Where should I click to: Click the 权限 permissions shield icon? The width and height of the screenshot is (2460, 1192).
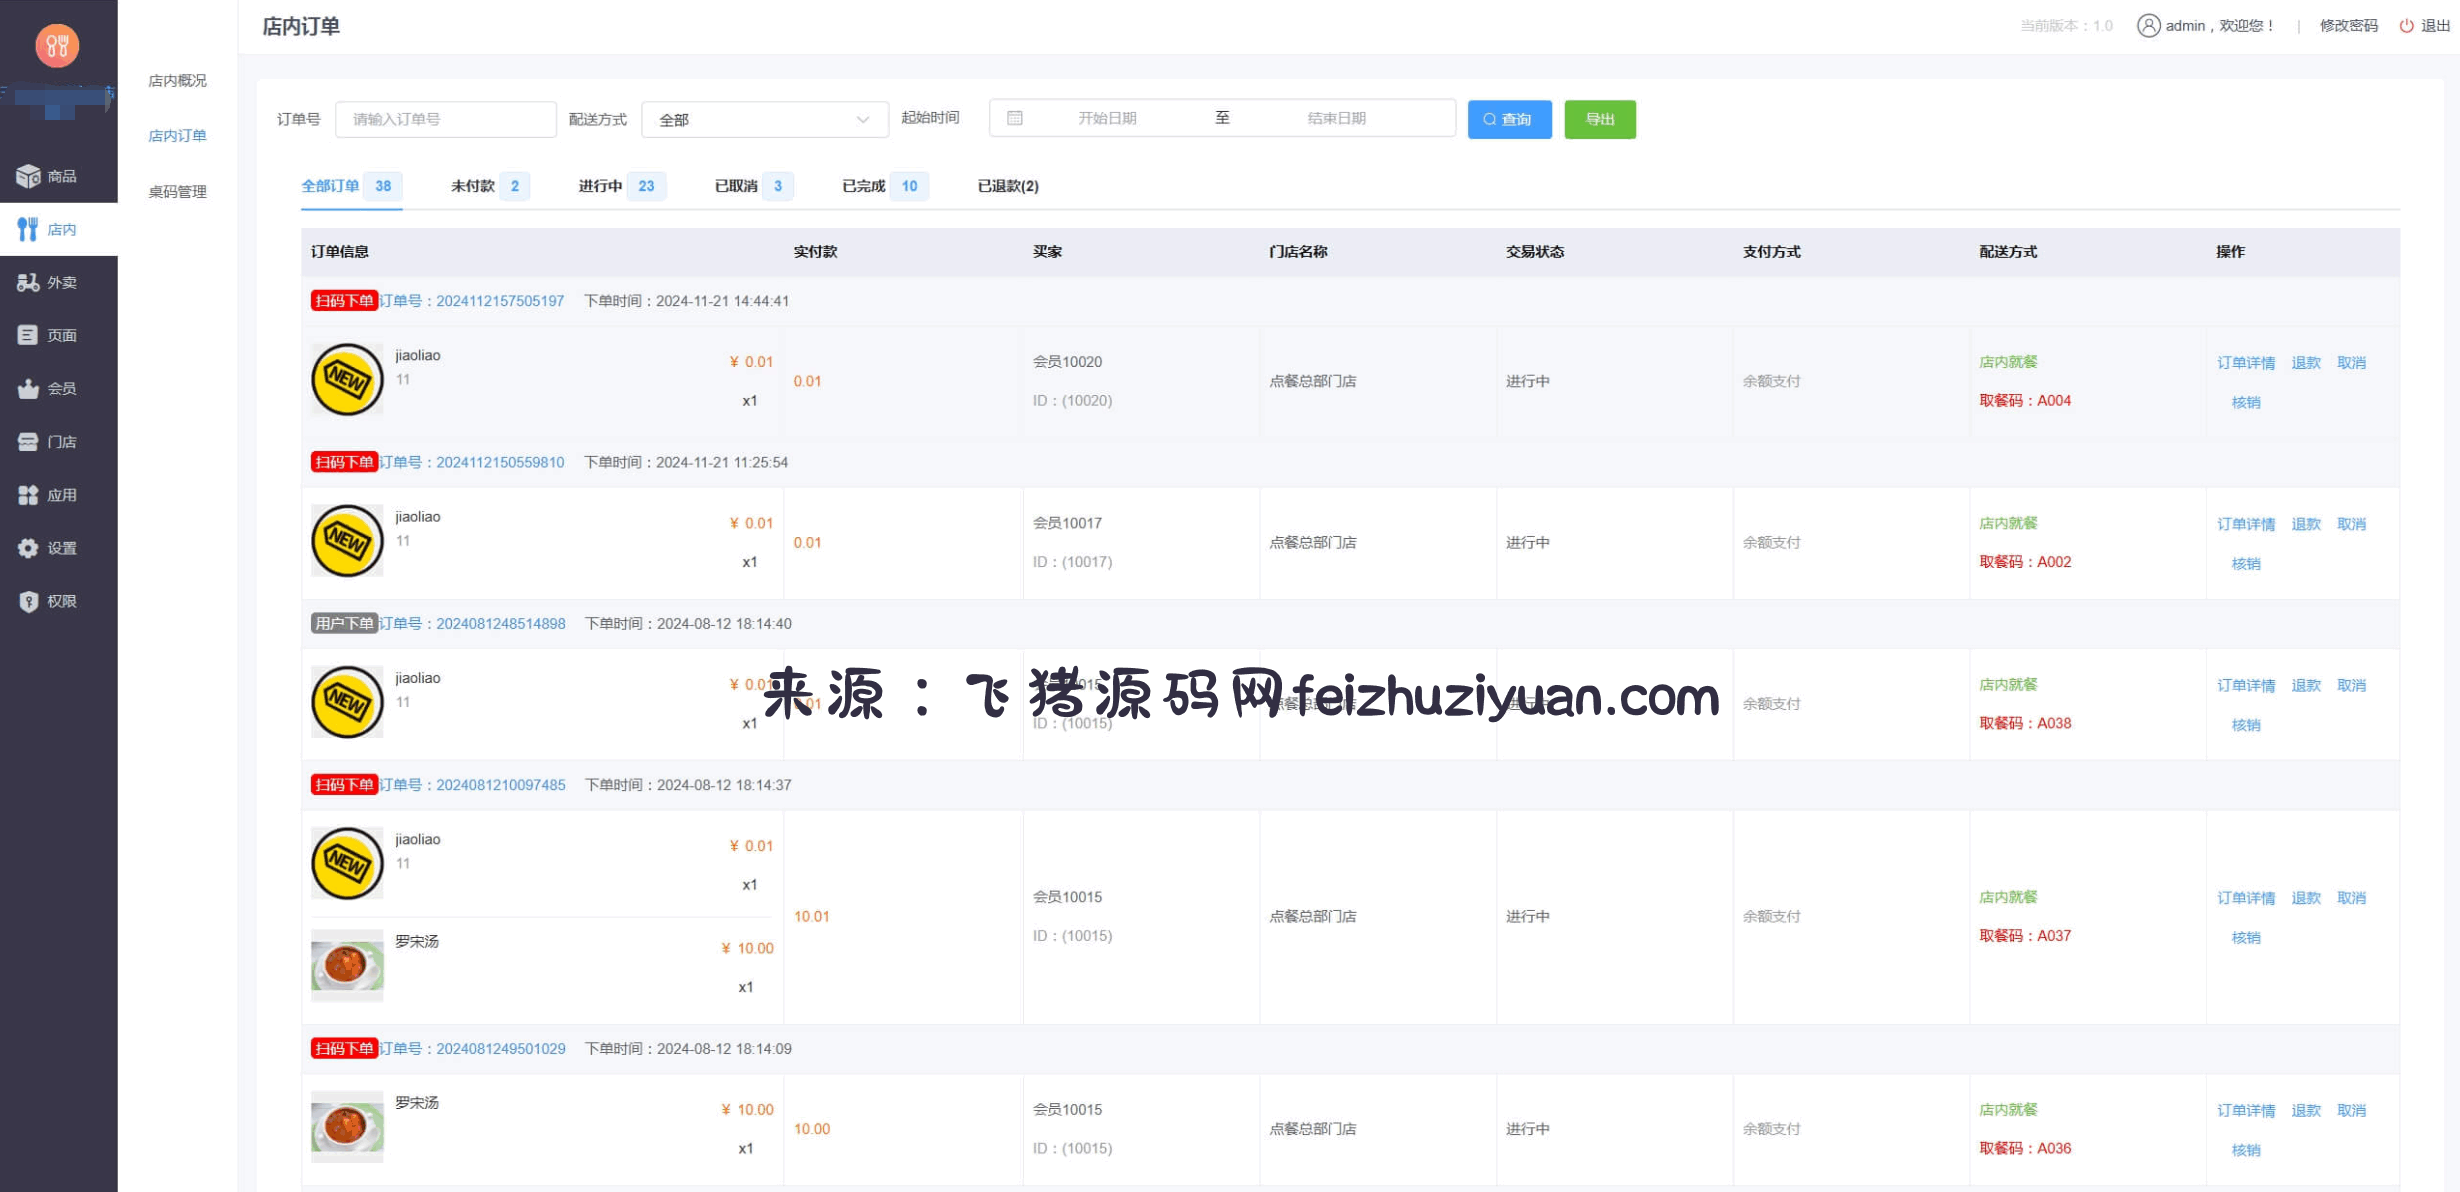coord(28,601)
